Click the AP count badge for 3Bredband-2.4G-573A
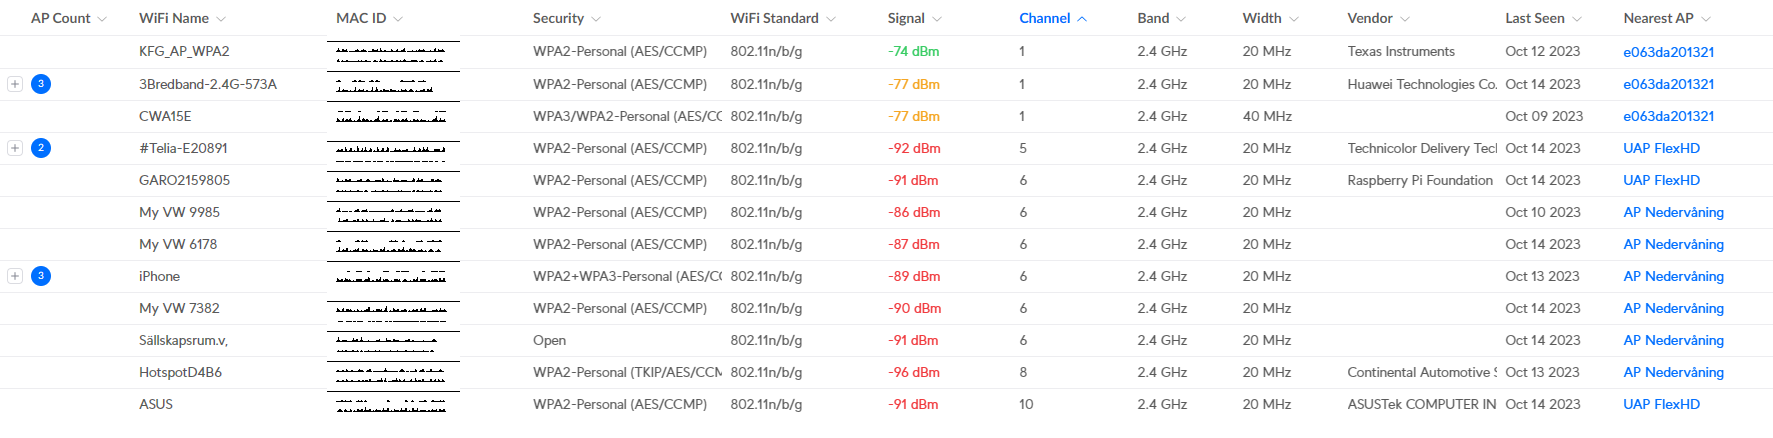This screenshot has height=438, width=1773. pos(41,84)
